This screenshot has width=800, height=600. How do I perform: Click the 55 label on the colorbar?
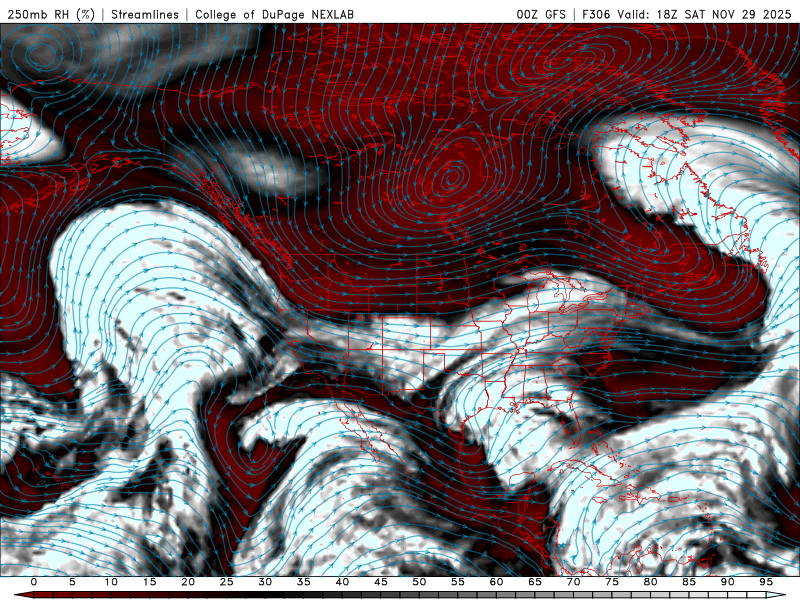tap(458, 582)
